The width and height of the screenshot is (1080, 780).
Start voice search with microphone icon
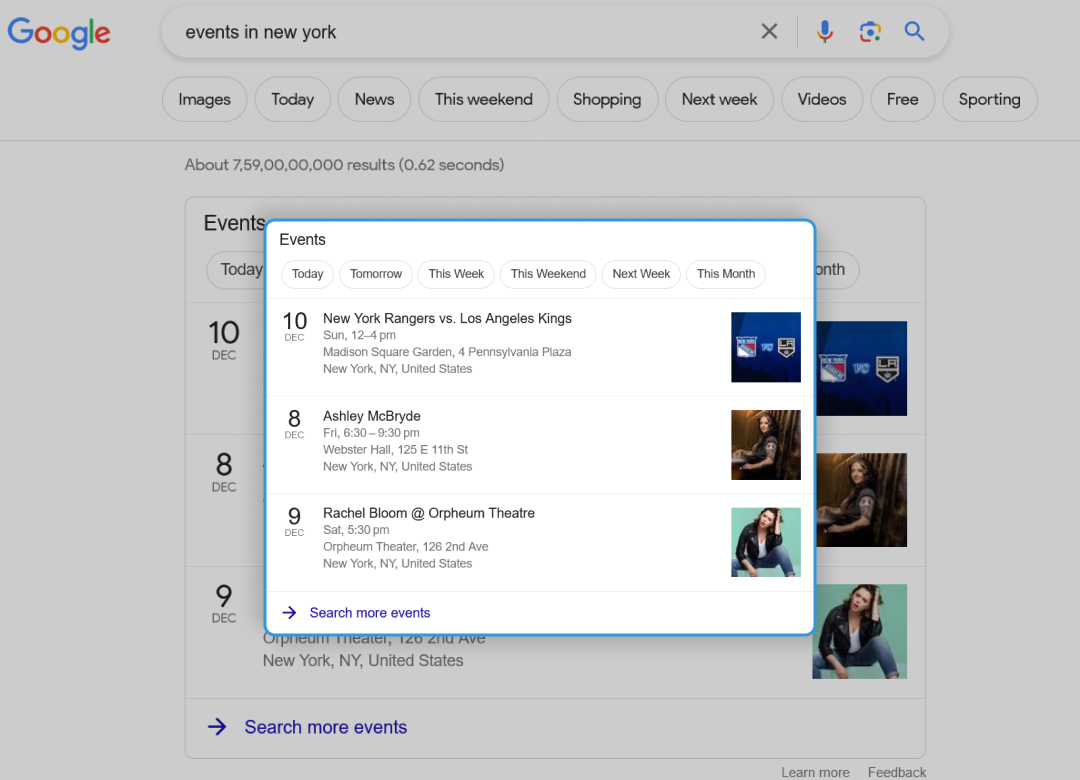(x=824, y=32)
